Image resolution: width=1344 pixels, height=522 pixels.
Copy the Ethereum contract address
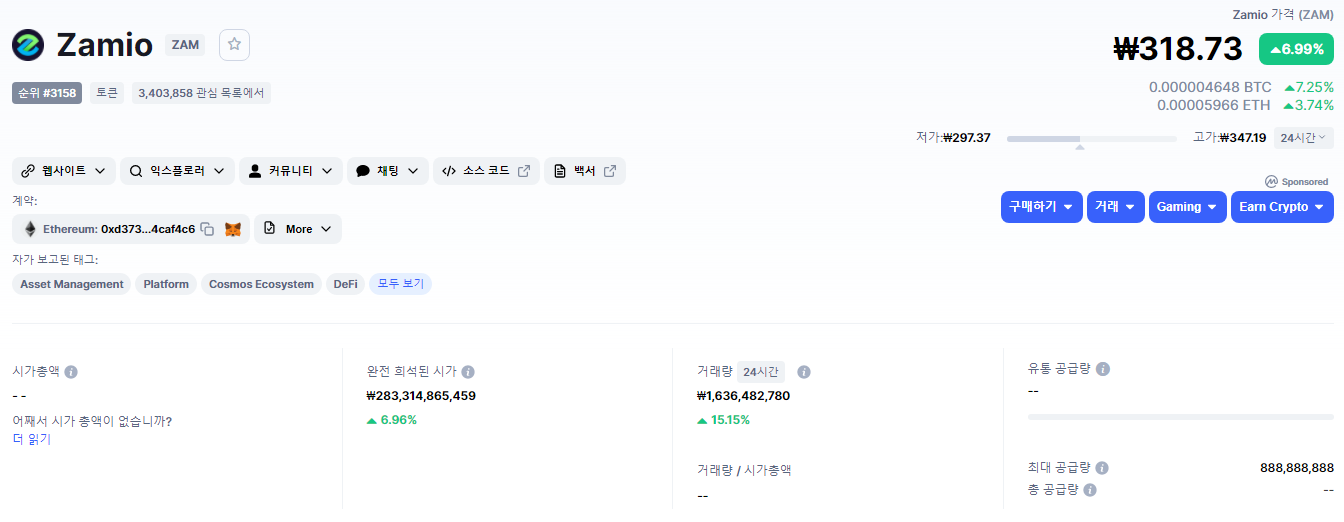pos(207,229)
